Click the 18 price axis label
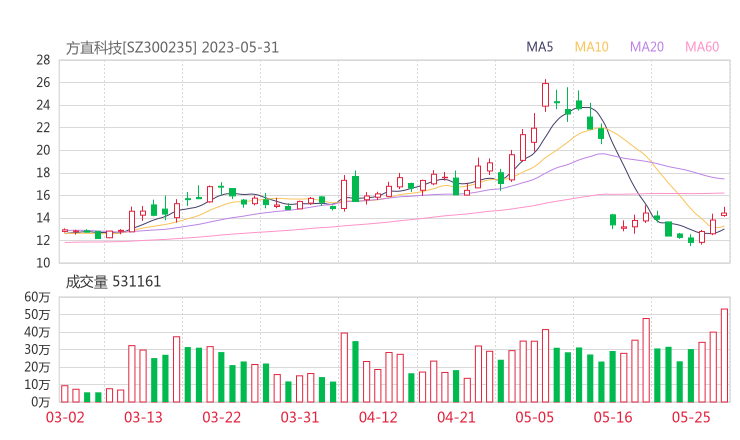 (x=43, y=173)
